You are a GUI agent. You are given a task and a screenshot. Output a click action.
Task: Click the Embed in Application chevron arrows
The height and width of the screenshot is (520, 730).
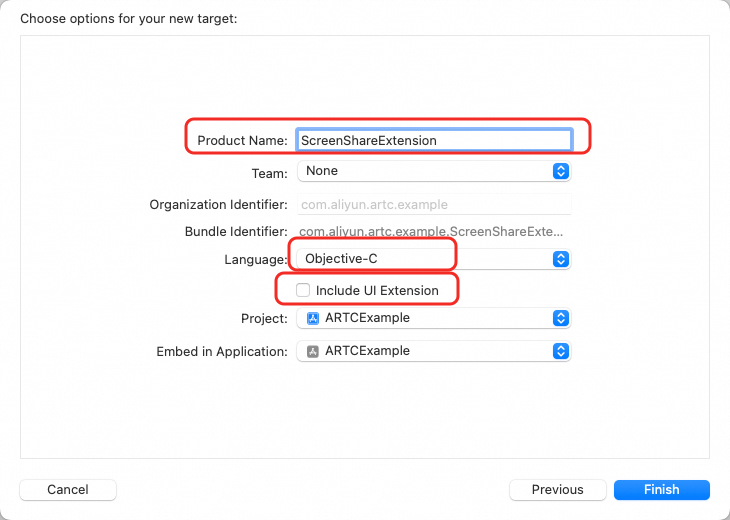coord(561,351)
